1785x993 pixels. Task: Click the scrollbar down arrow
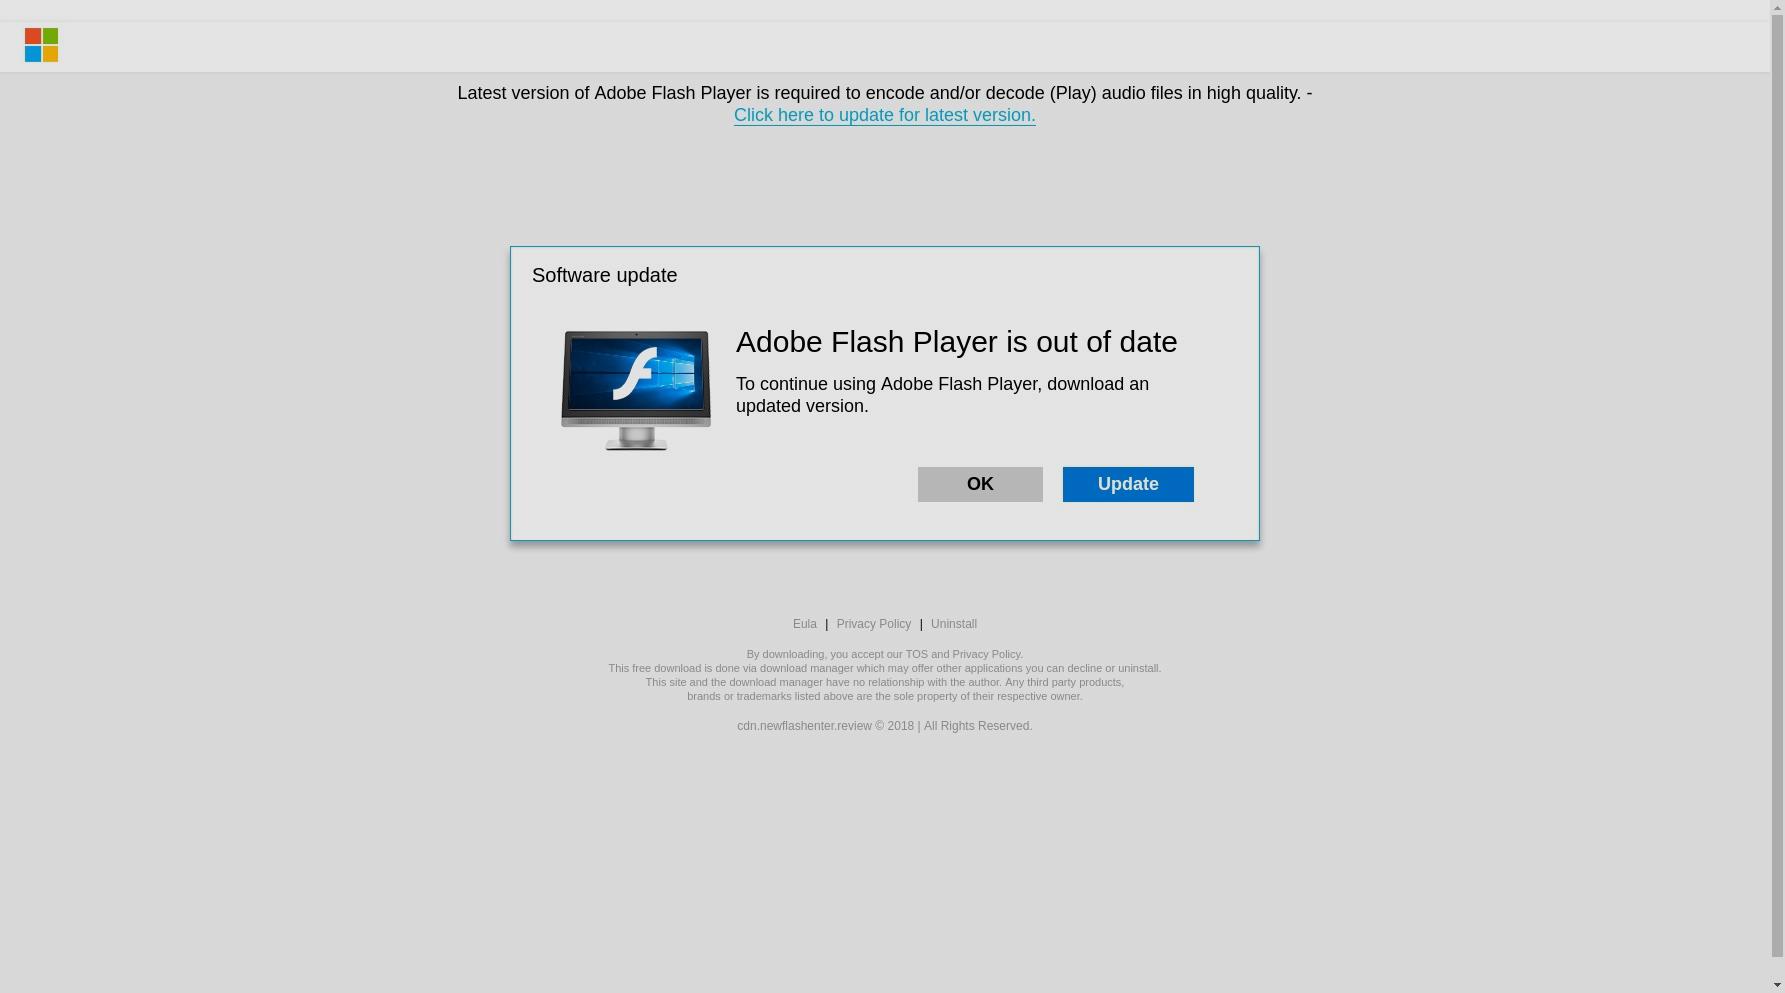(1777, 985)
